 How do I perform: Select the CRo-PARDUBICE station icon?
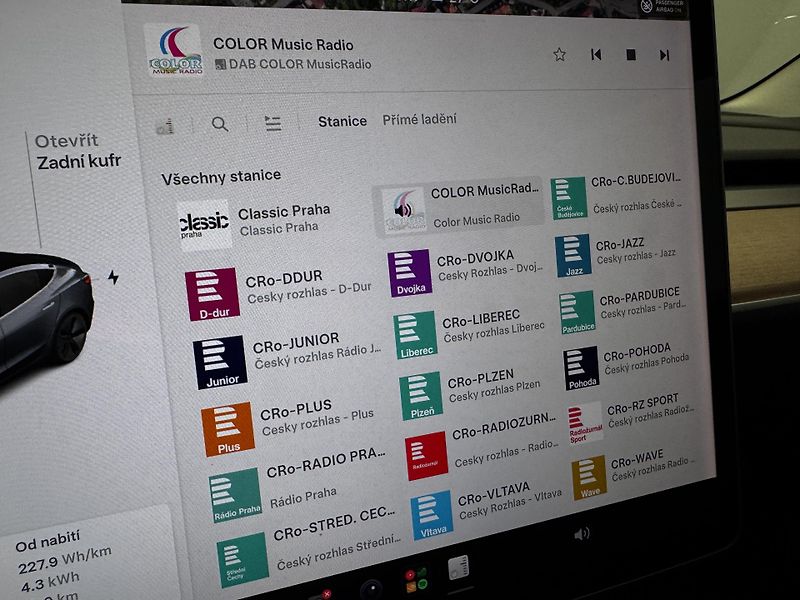click(x=577, y=312)
